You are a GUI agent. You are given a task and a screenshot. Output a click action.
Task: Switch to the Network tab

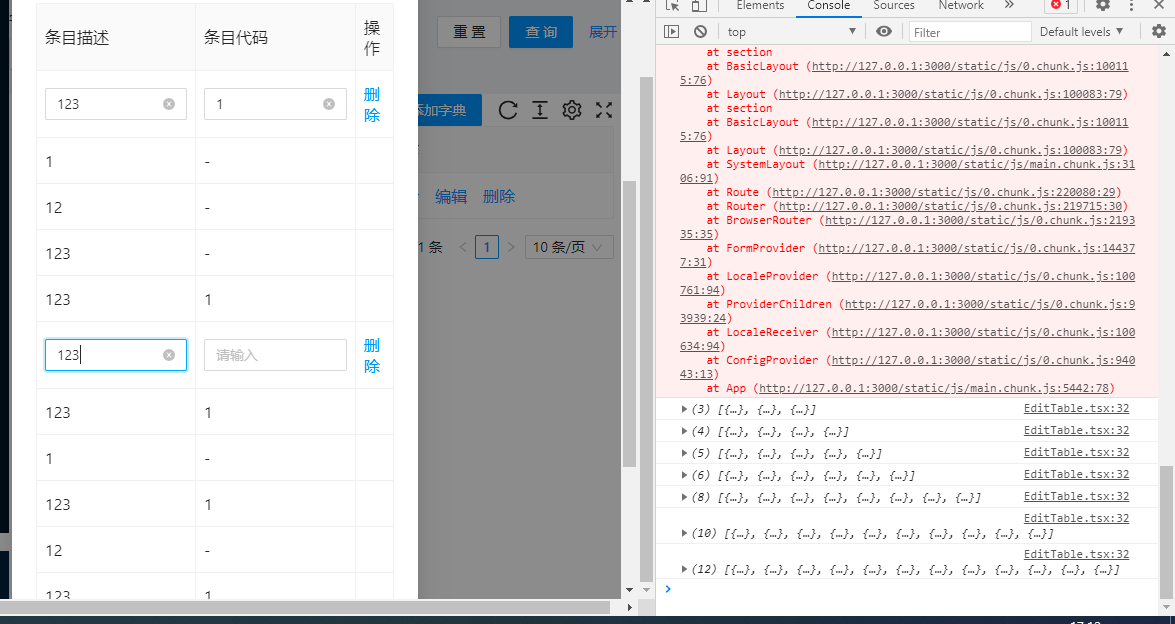960,6
